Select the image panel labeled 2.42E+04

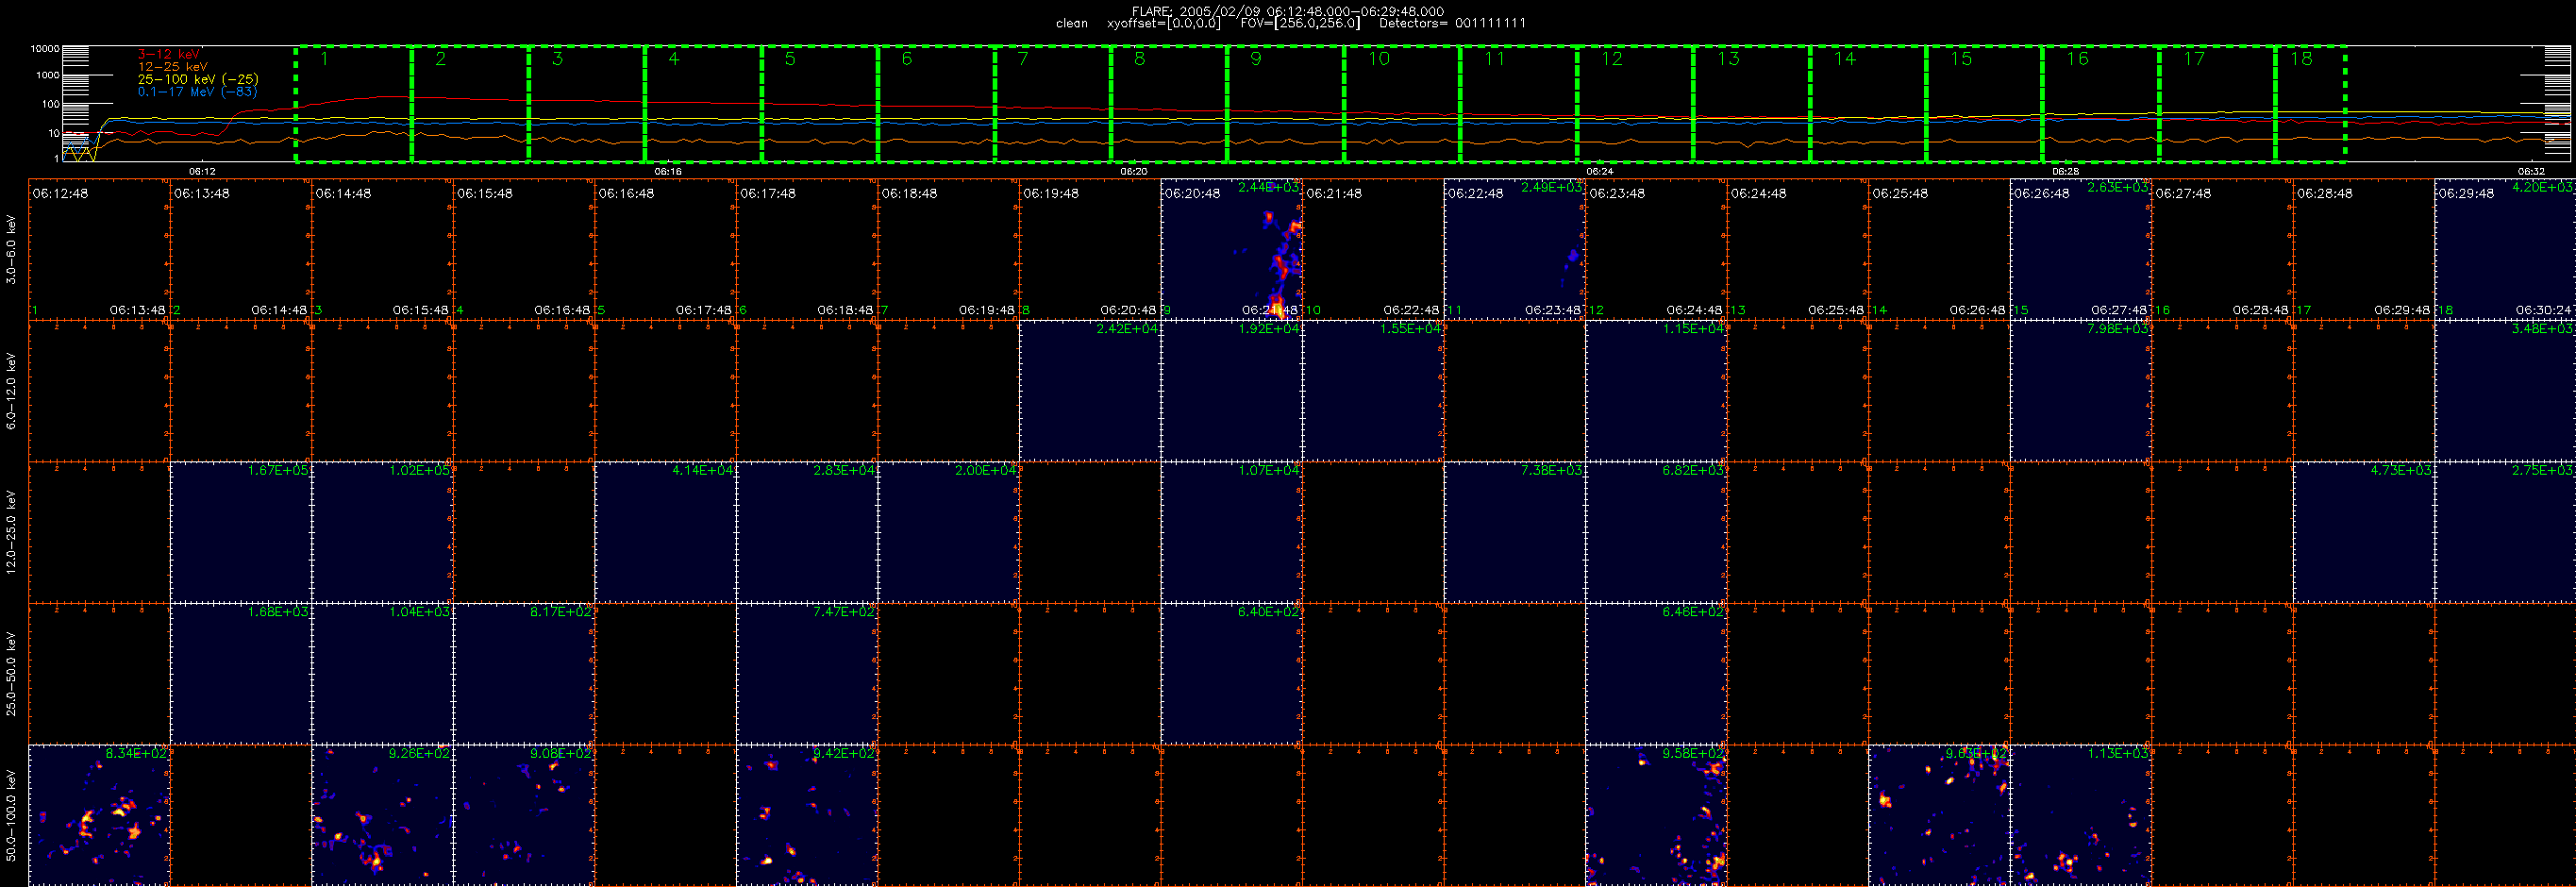(1090, 391)
